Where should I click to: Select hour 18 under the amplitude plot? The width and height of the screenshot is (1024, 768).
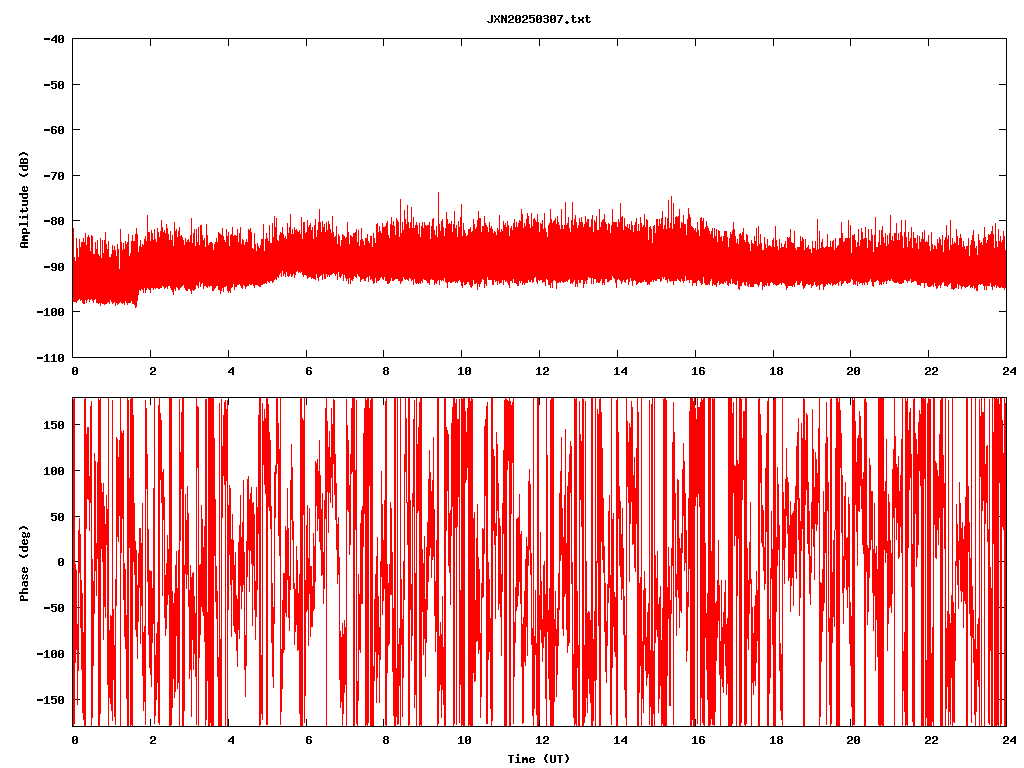click(776, 372)
